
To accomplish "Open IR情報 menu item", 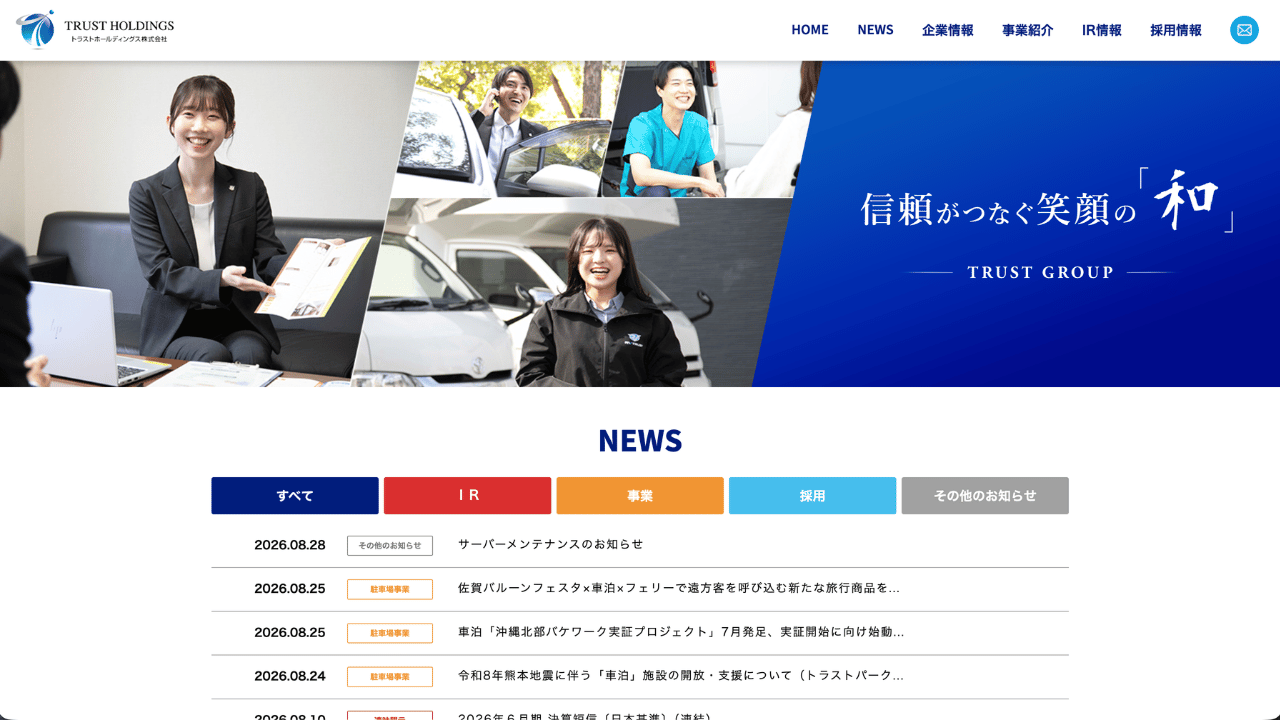I will (1102, 30).
